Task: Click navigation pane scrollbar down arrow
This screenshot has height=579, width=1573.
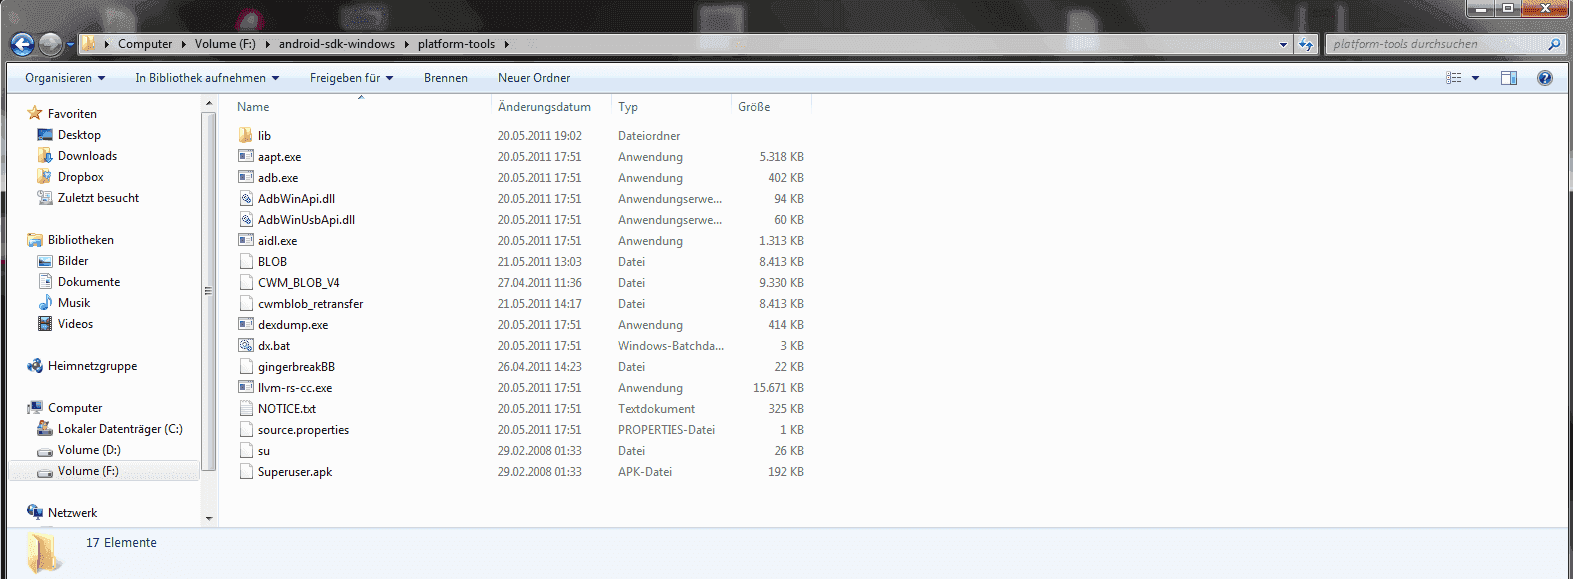Action: [209, 518]
